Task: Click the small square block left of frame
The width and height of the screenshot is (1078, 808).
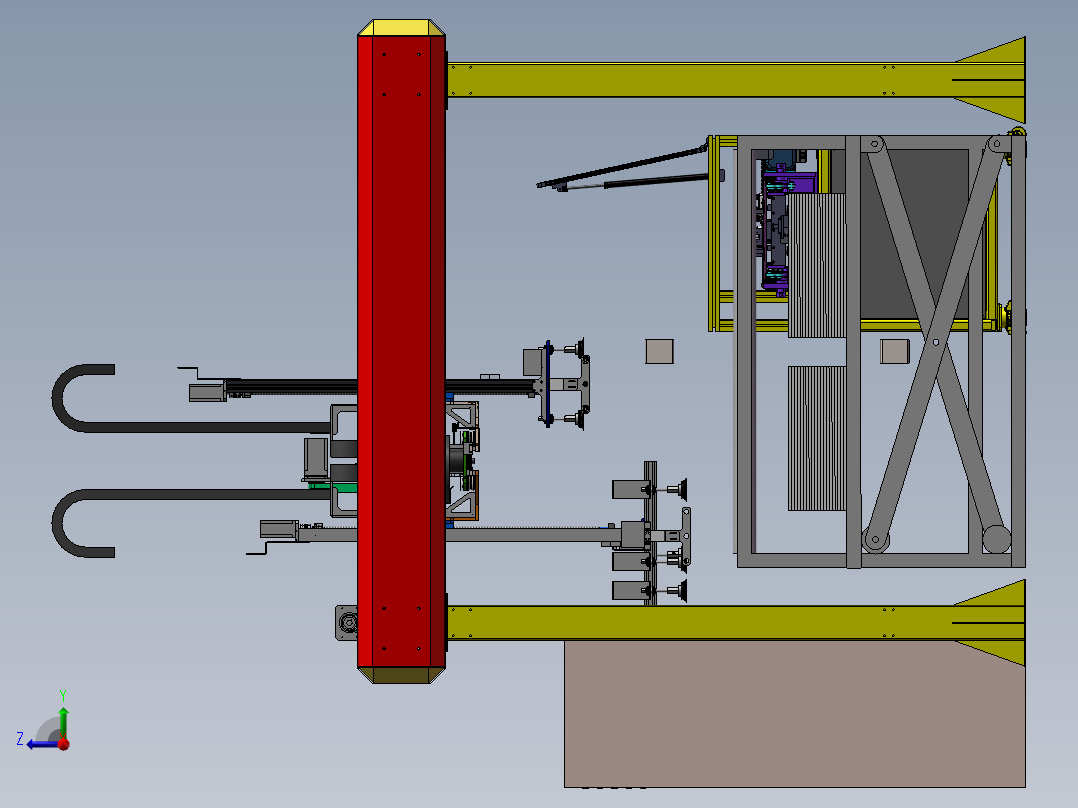Action: (x=659, y=351)
